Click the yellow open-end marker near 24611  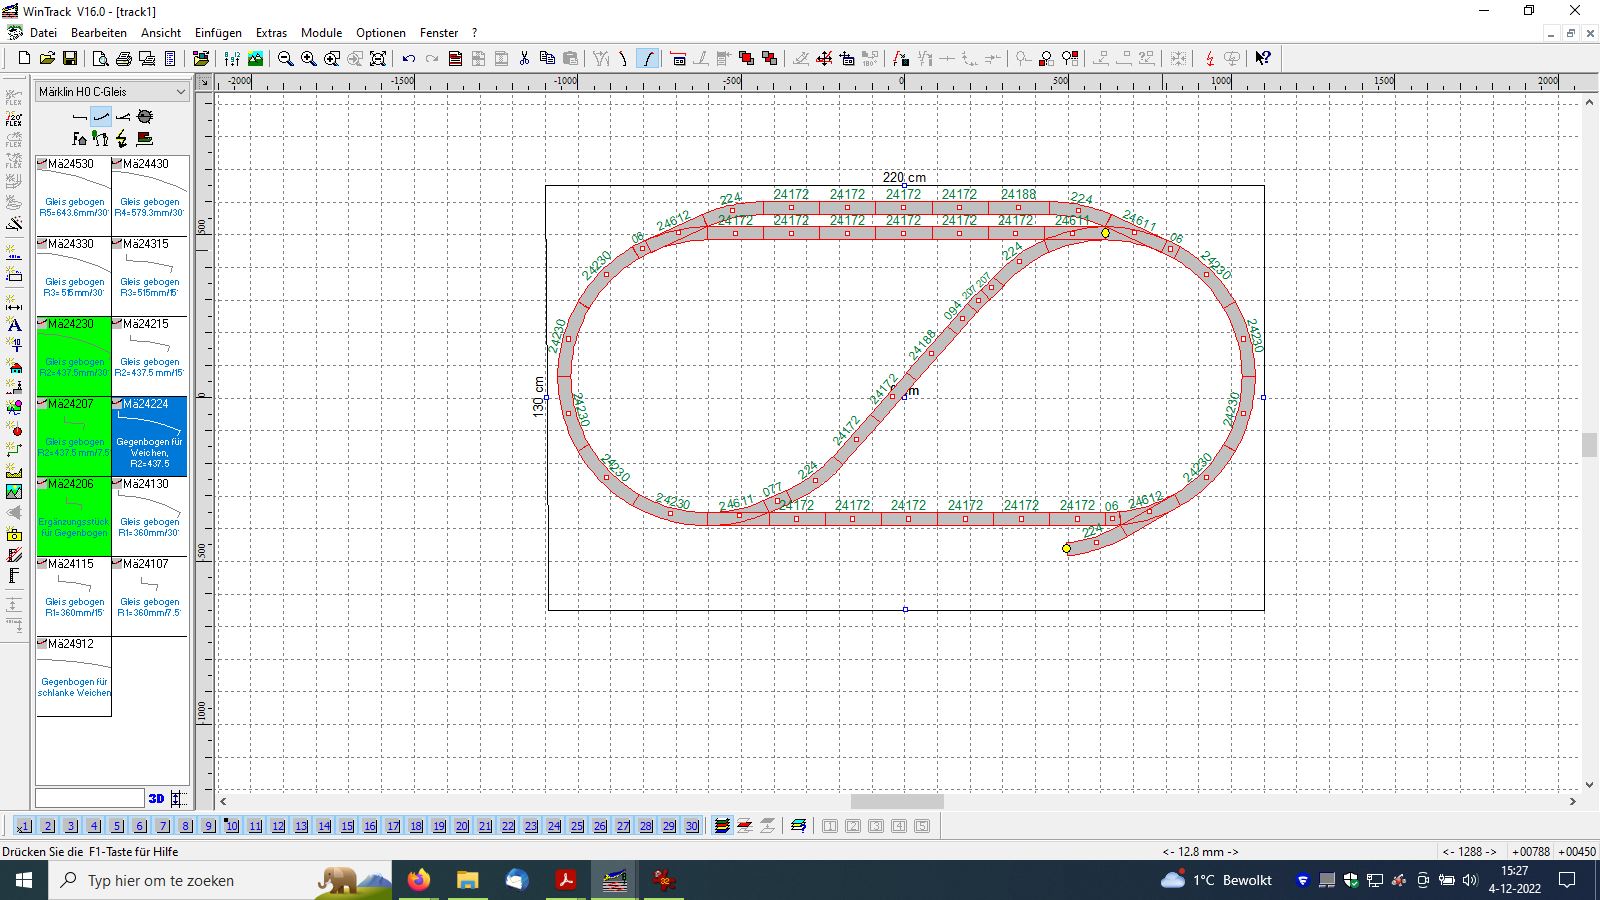[x=1105, y=233]
